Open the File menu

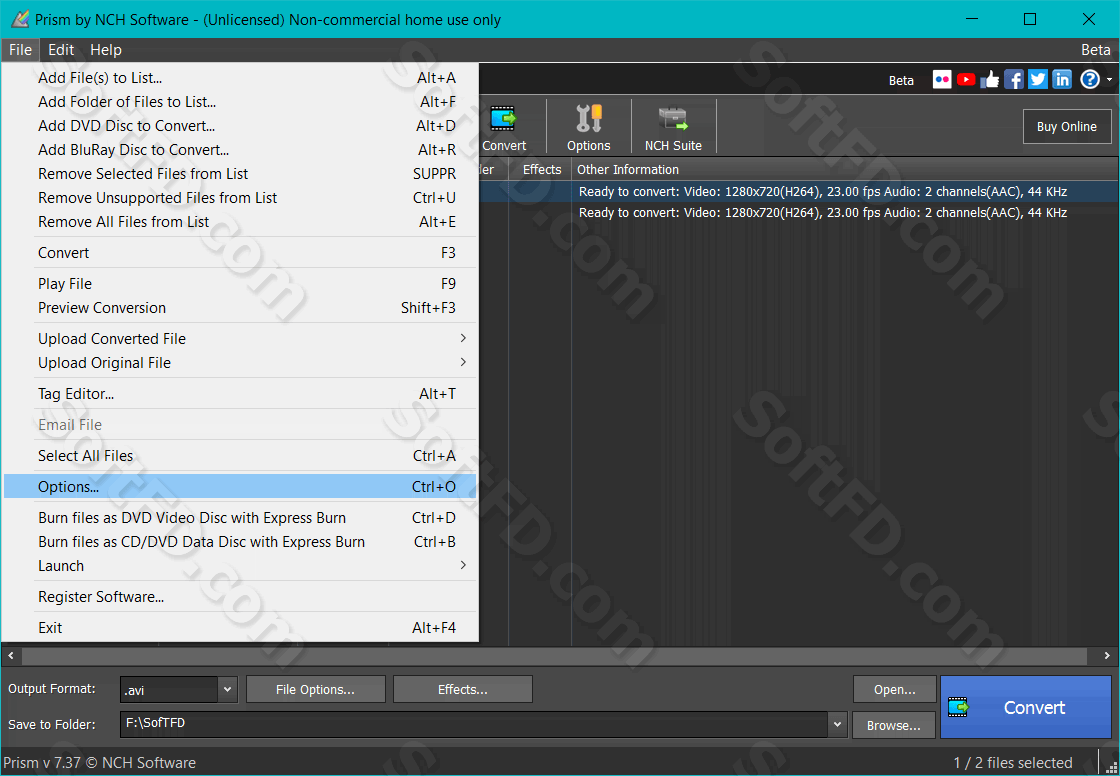[x=20, y=50]
